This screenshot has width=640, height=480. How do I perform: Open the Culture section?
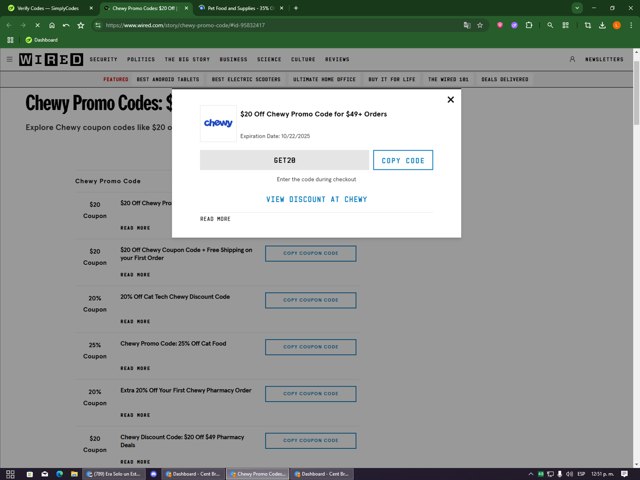point(303,59)
